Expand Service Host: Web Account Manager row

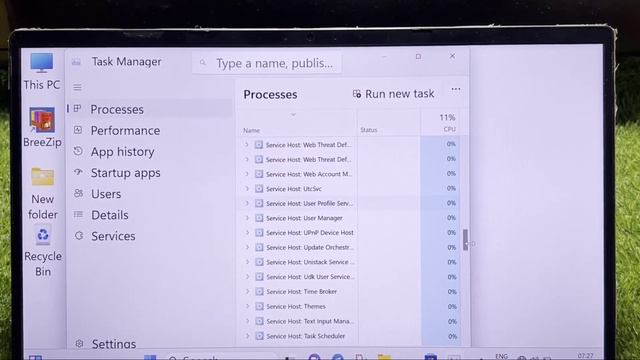point(247,174)
